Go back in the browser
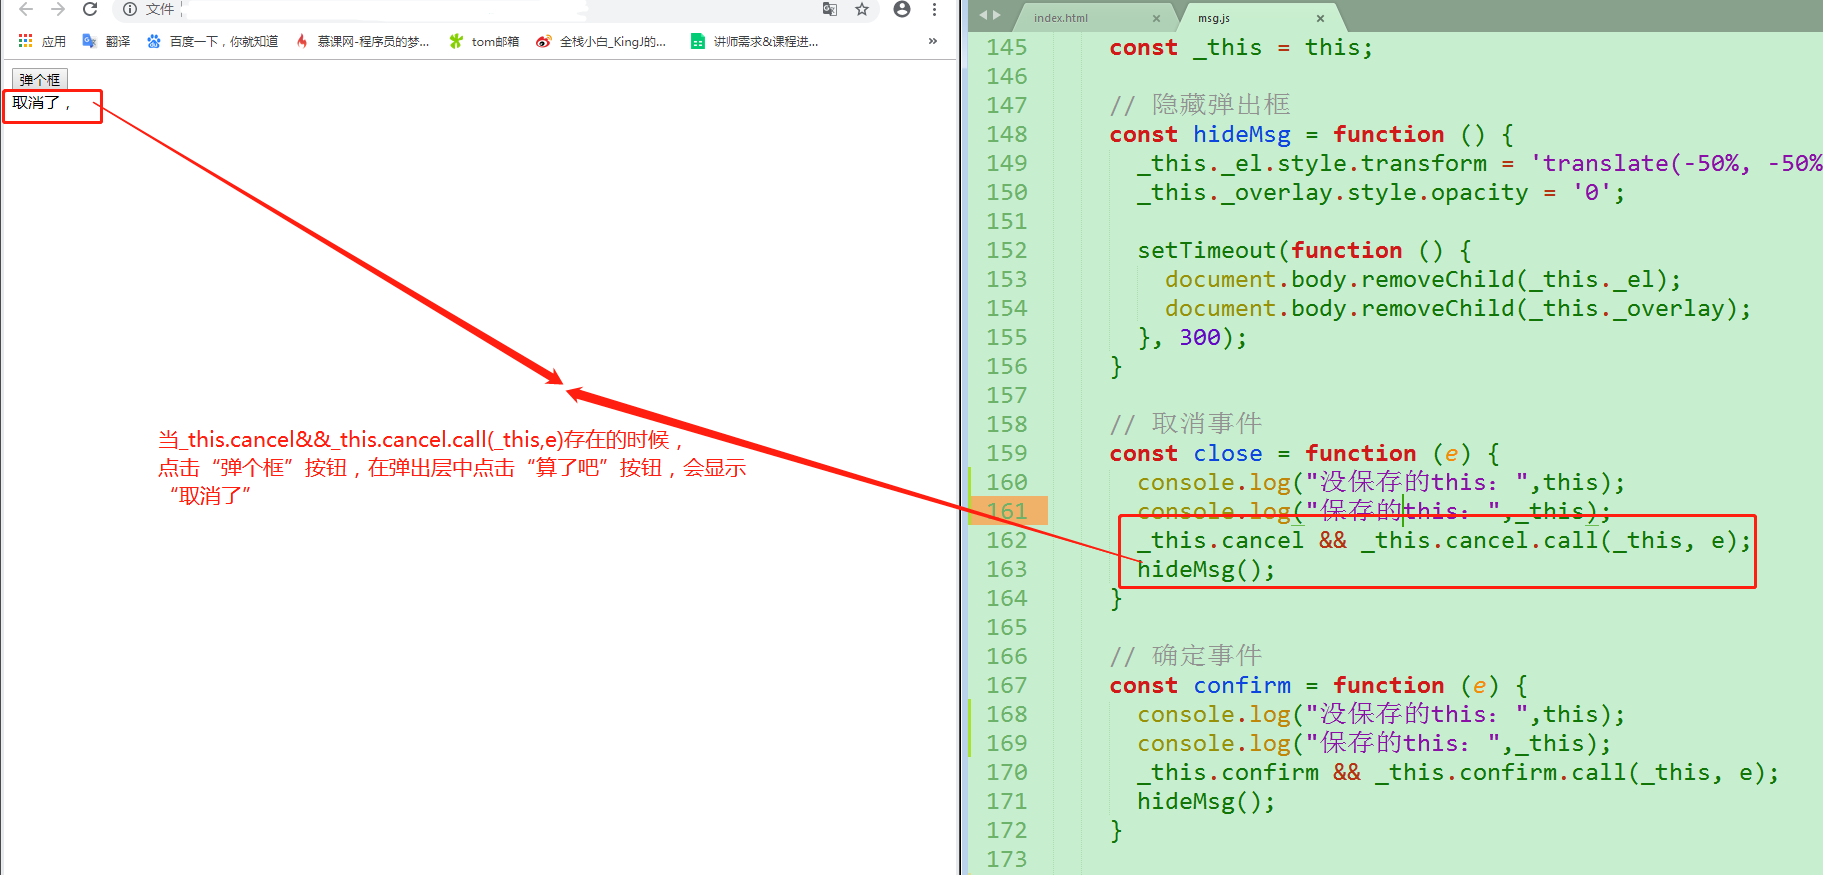1823x875 pixels. point(26,9)
